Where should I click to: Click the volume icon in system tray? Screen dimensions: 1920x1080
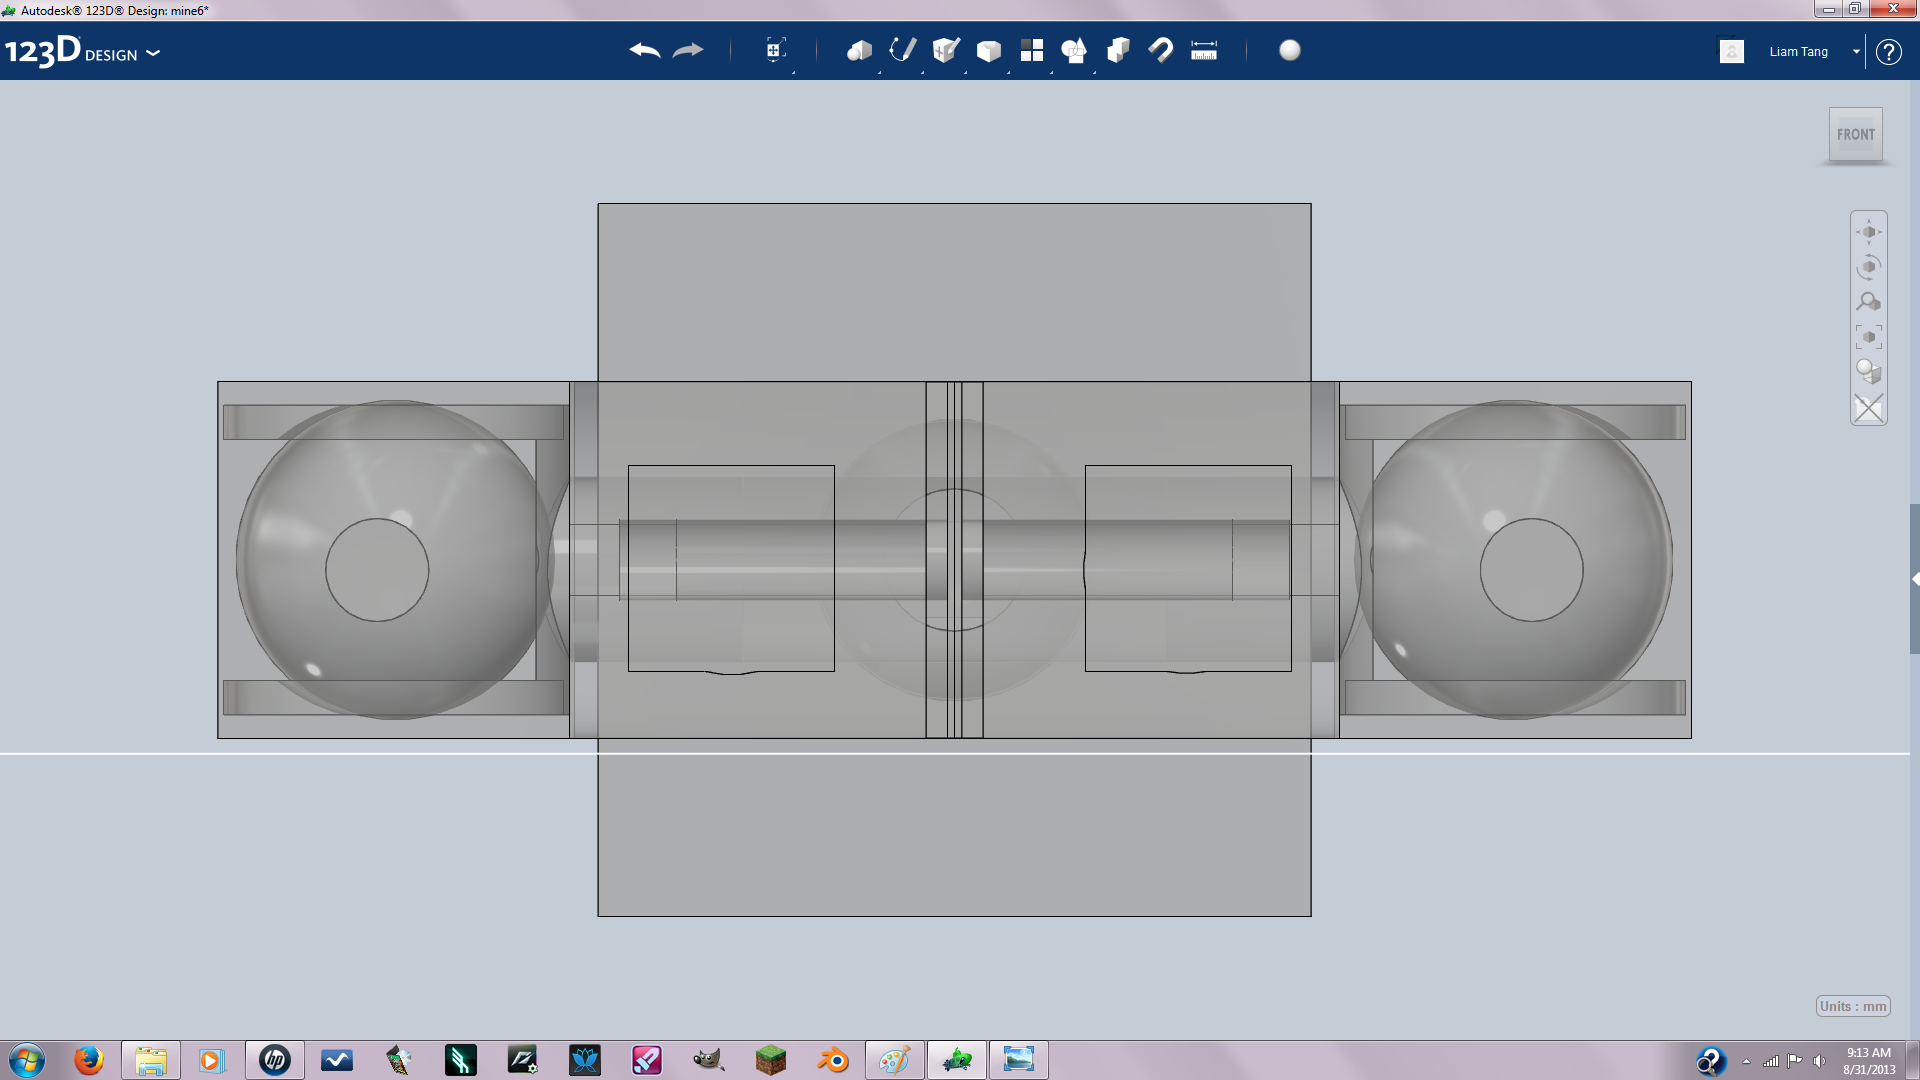pos(1819,1061)
